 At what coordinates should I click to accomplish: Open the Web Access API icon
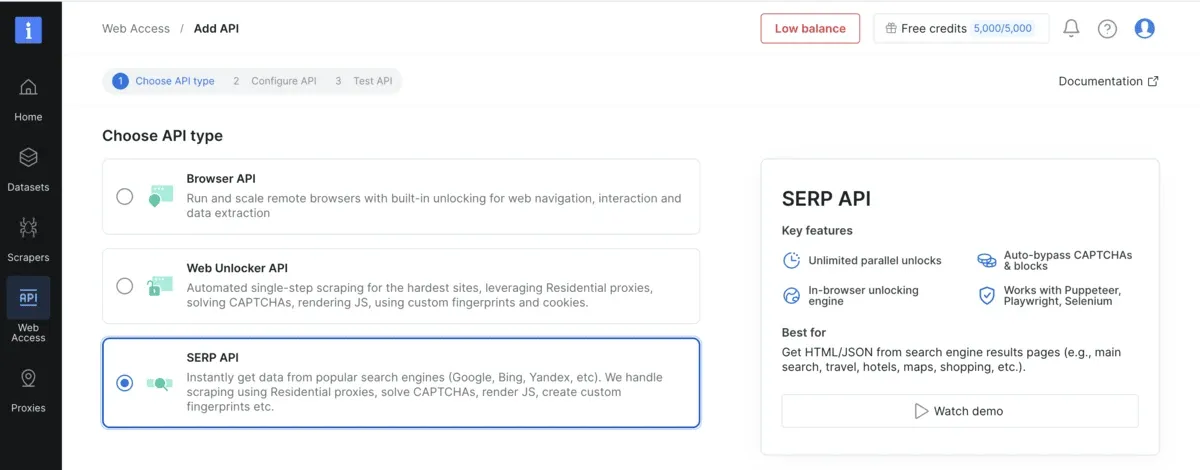(x=28, y=298)
